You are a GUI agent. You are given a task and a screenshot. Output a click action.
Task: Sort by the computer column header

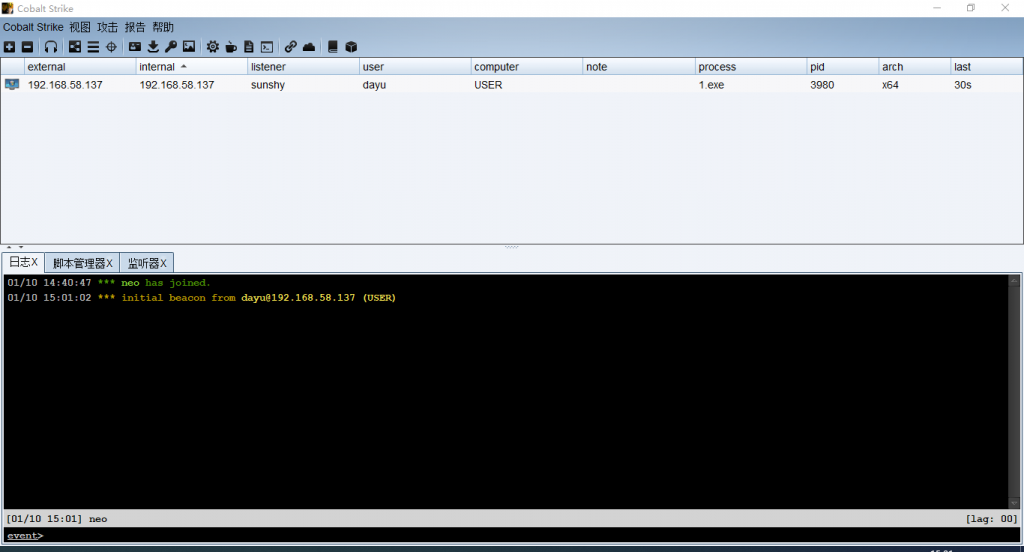[527, 67]
